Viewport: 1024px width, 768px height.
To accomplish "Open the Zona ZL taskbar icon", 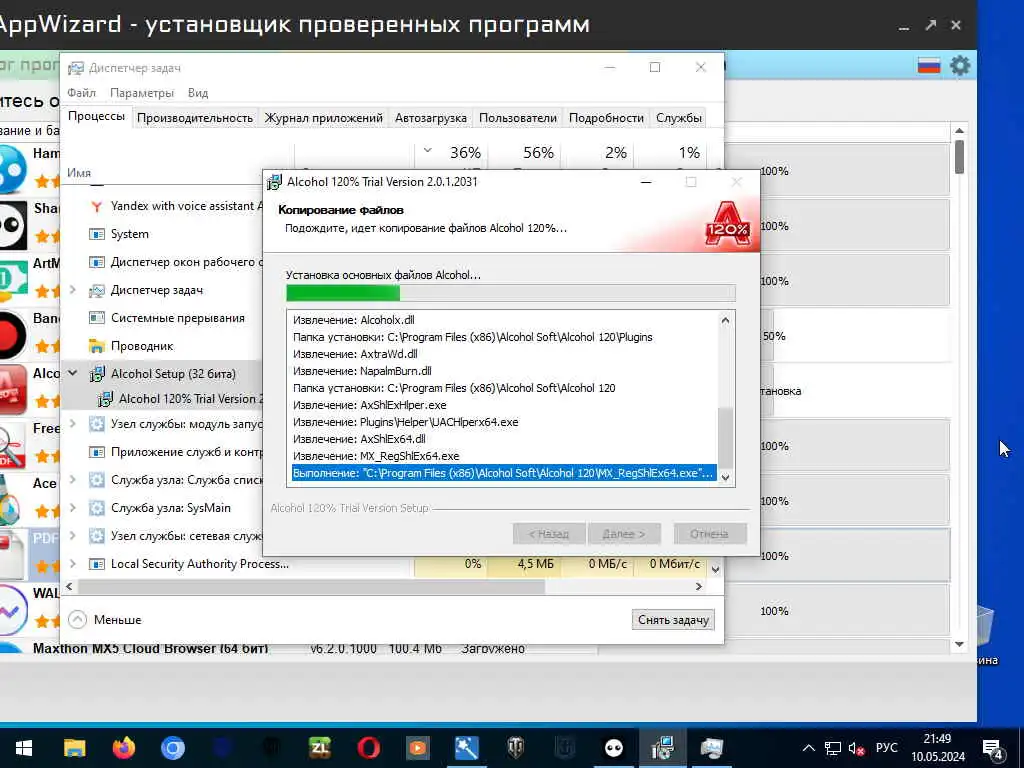I will (x=320, y=748).
